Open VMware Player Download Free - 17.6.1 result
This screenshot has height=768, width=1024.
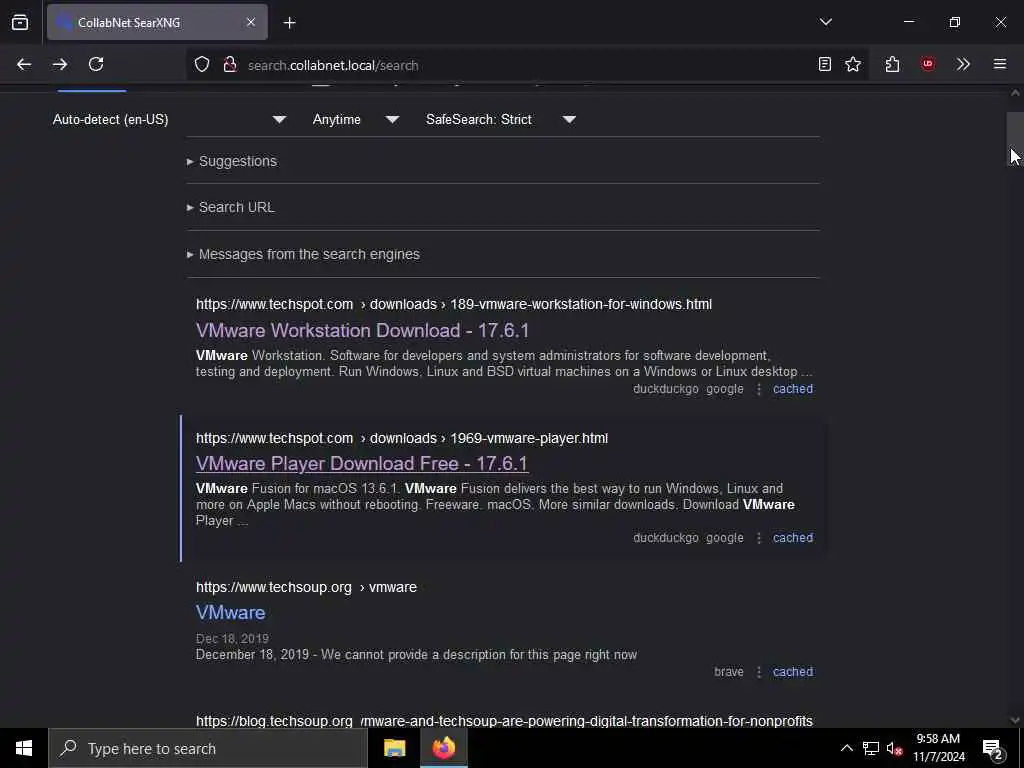[362, 464]
